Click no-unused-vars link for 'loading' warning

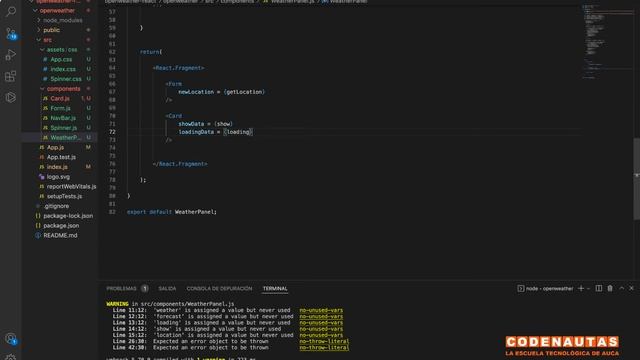pos(321,322)
